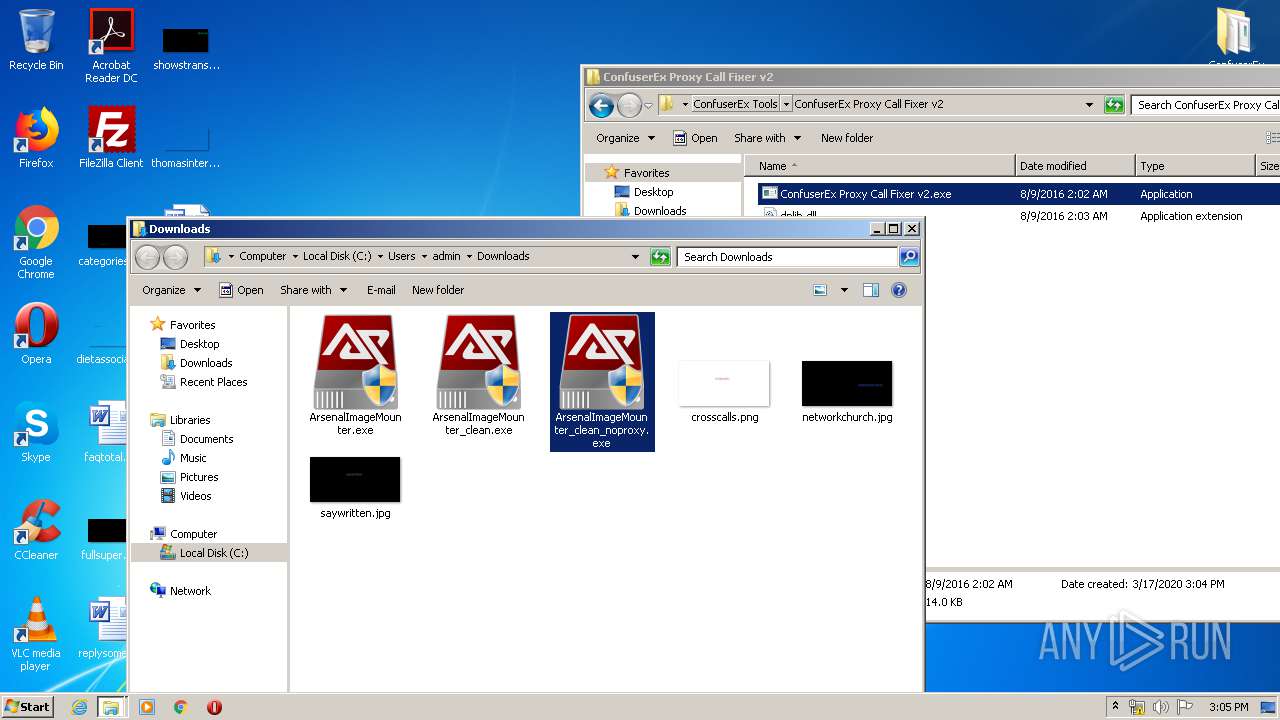Select Computer in navigation pane
The height and width of the screenshot is (720, 1280).
(193, 534)
